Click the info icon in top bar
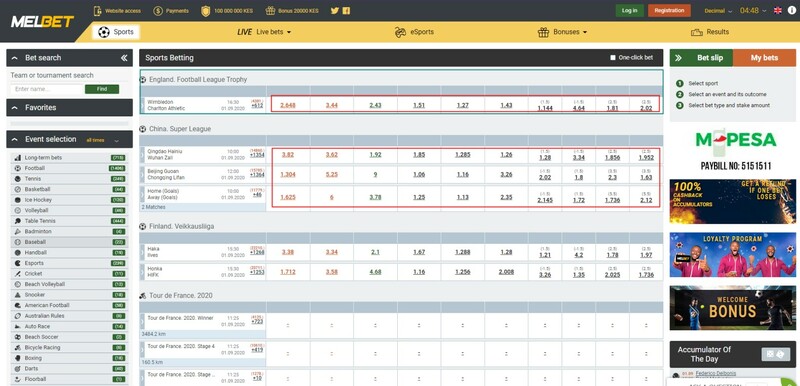Image resolution: width=800 pixels, height=386 pixels. 791,10
